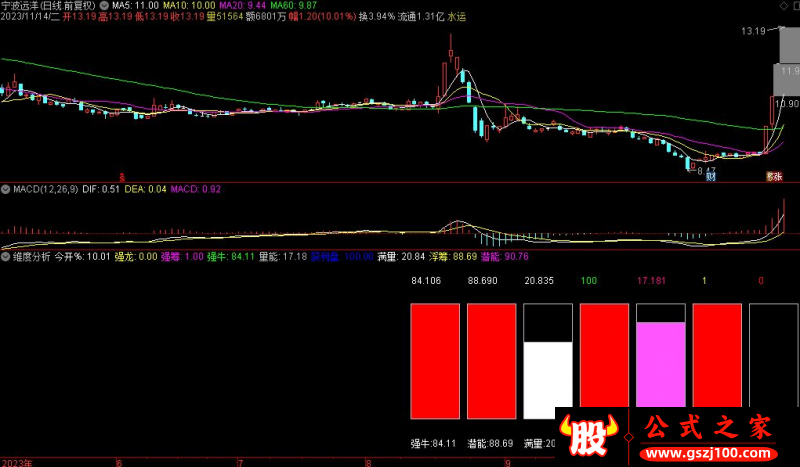Open the main chart indicator dropdown beside 宁波远洋

(x=104, y=6)
